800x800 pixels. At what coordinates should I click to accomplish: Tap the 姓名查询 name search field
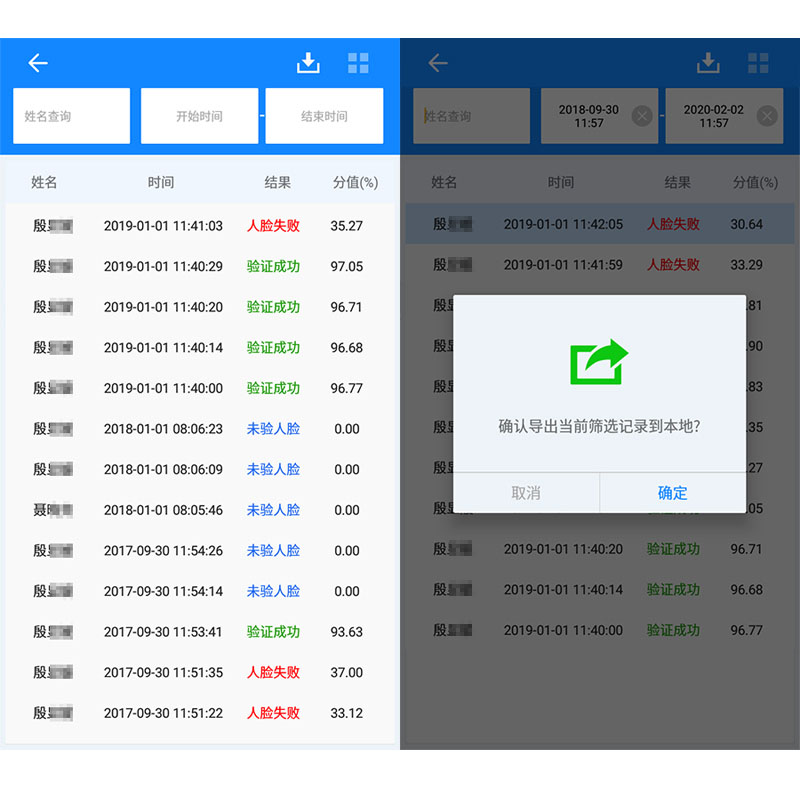pyautogui.click(x=70, y=116)
